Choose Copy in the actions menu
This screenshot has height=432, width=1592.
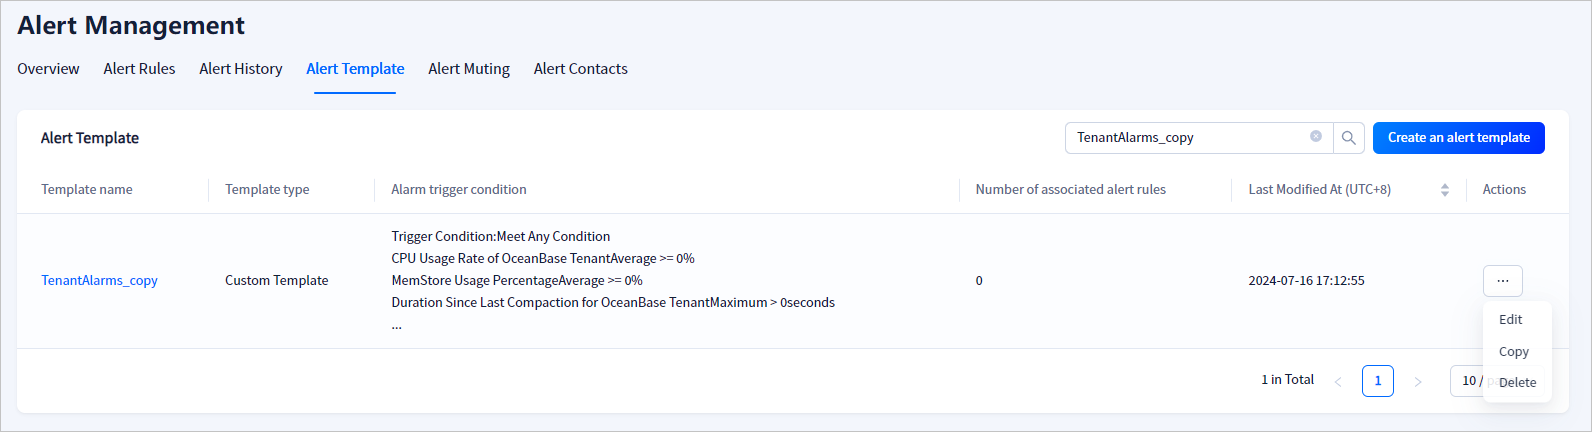click(1513, 352)
